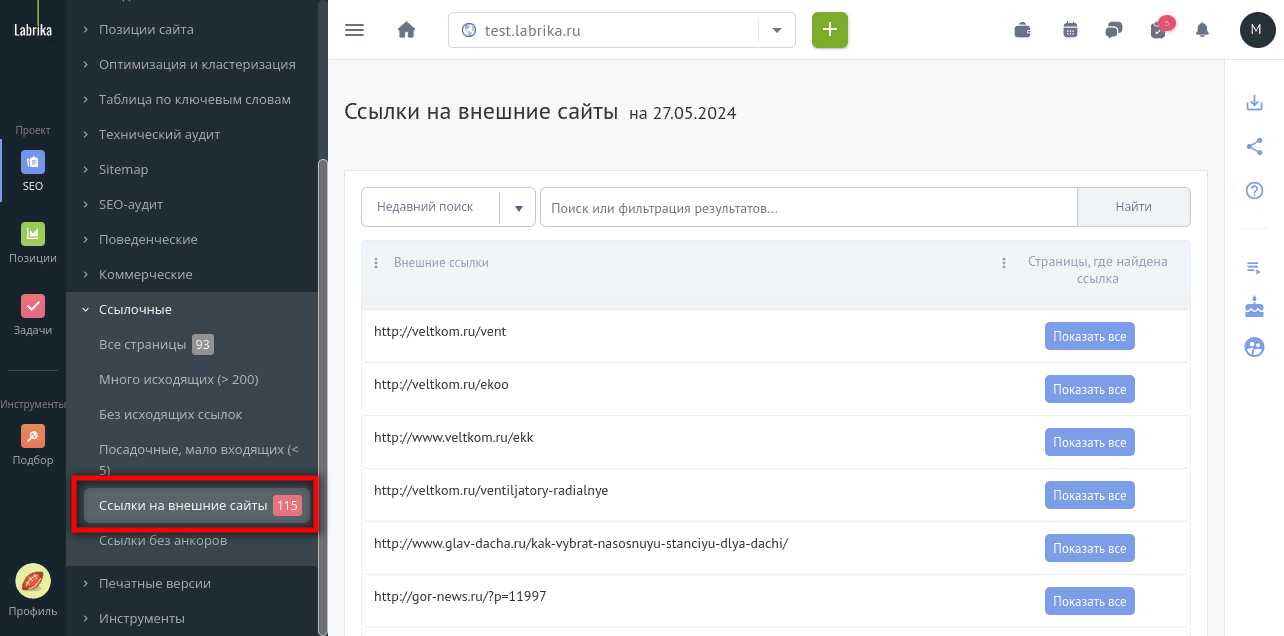1284x636 pixels.
Task: Open notifications bell icon
Action: click(x=1202, y=30)
